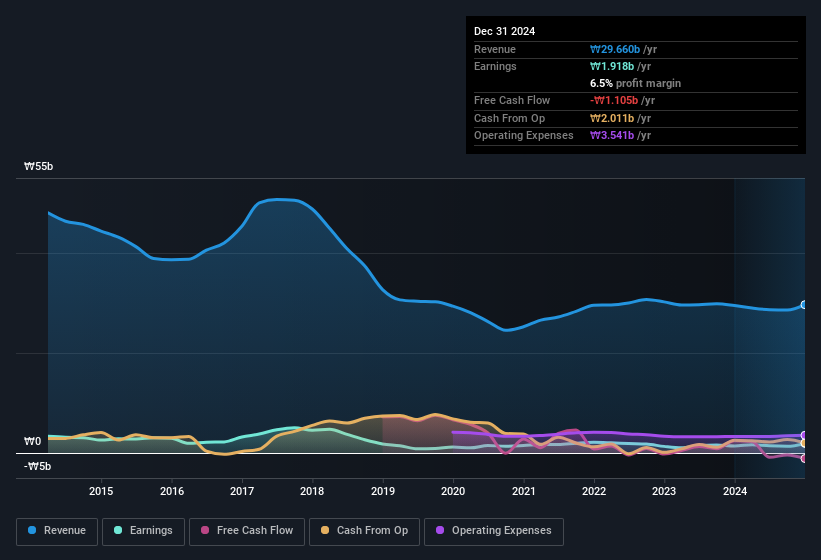Click the Revenue end-point marker on chart
The image size is (821, 560).
[x=804, y=305]
